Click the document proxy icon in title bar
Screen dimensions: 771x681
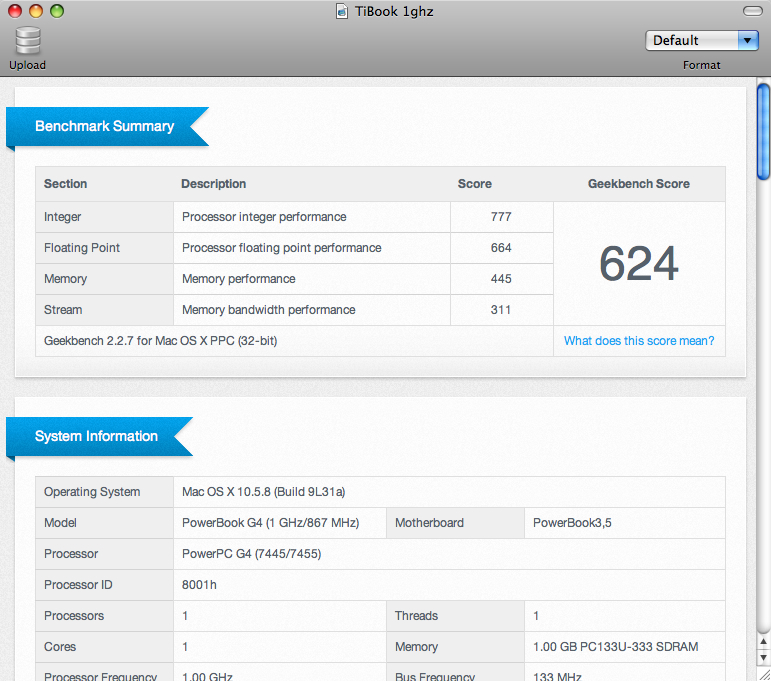[342, 11]
